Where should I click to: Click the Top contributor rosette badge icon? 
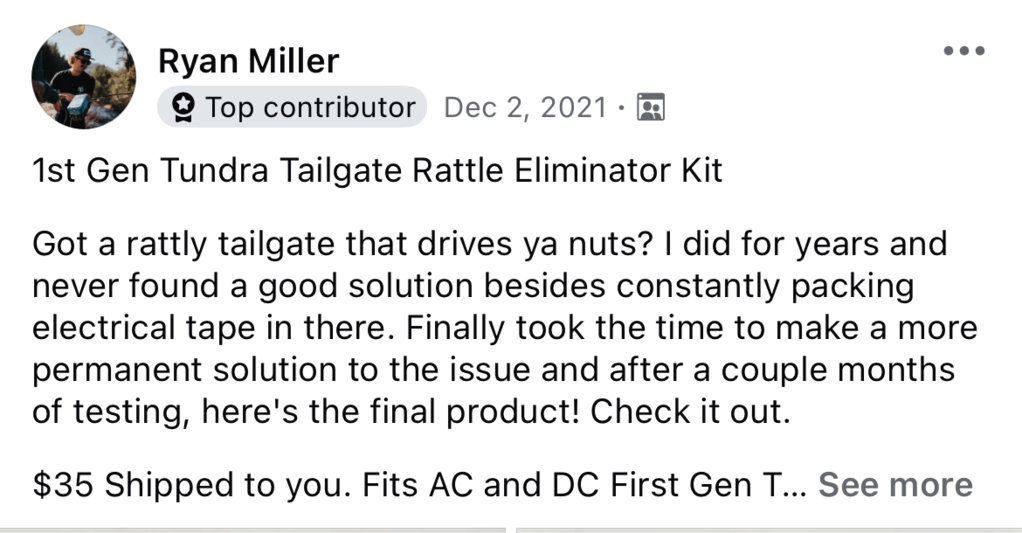183,108
